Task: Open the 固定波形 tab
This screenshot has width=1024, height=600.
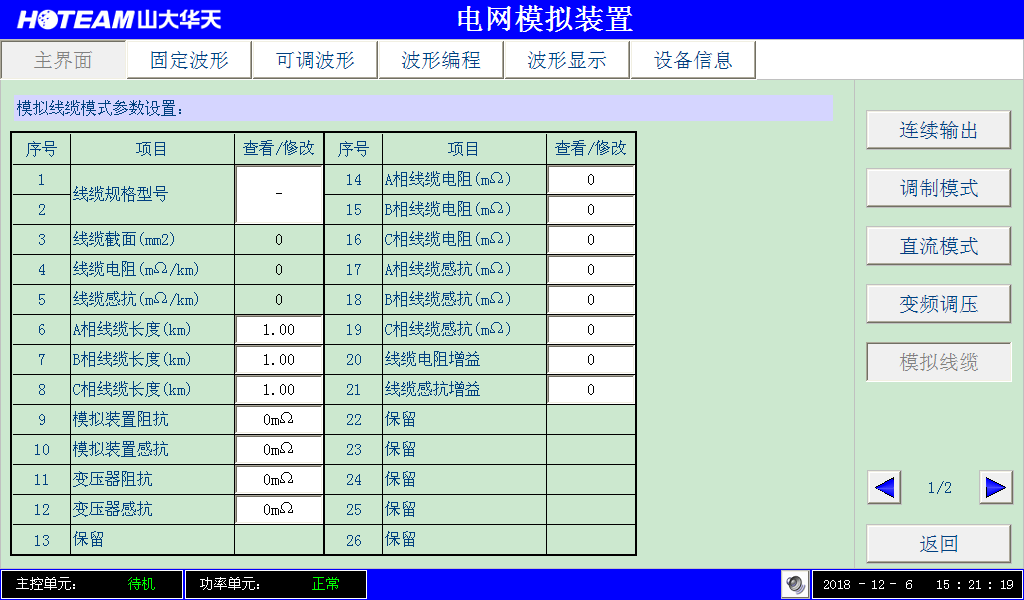Action: 189,60
